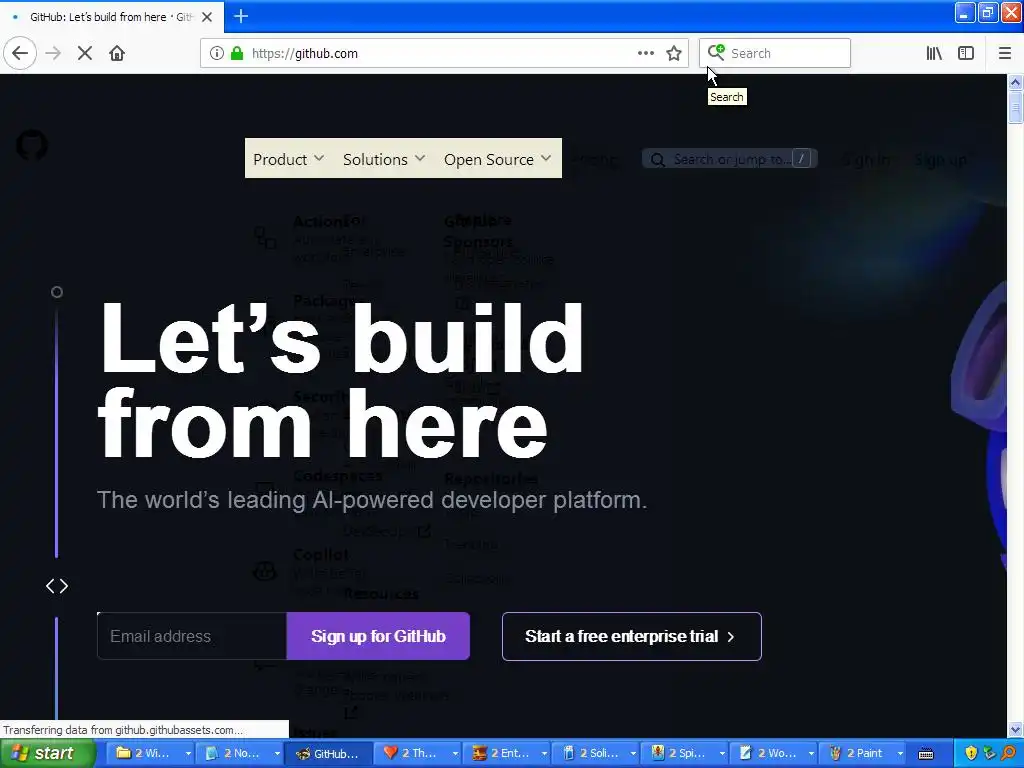This screenshot has height=768, width=1024.
Task: Click the Firefox Search input box
Action: (775, 53)
